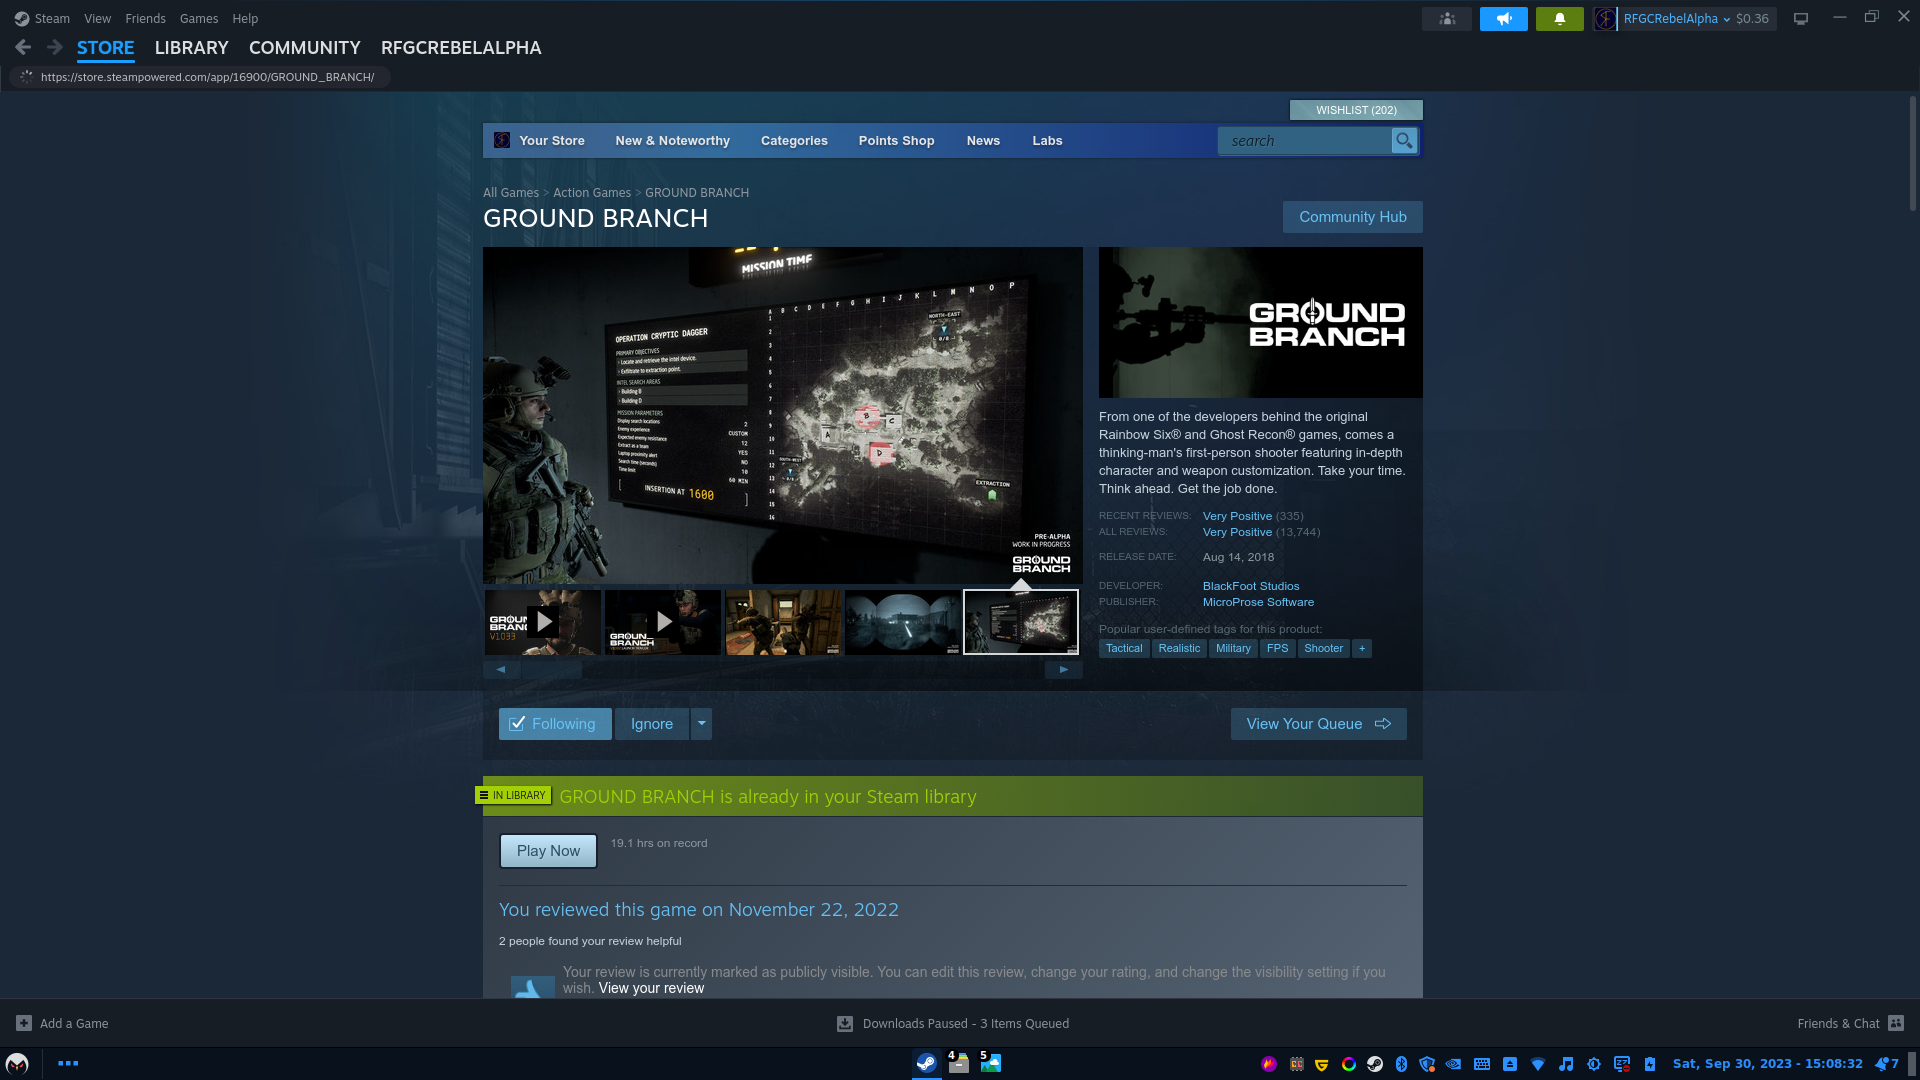Switch to the LIBRARY tab
The image size is (1920, 1080).
coord(191,48)
